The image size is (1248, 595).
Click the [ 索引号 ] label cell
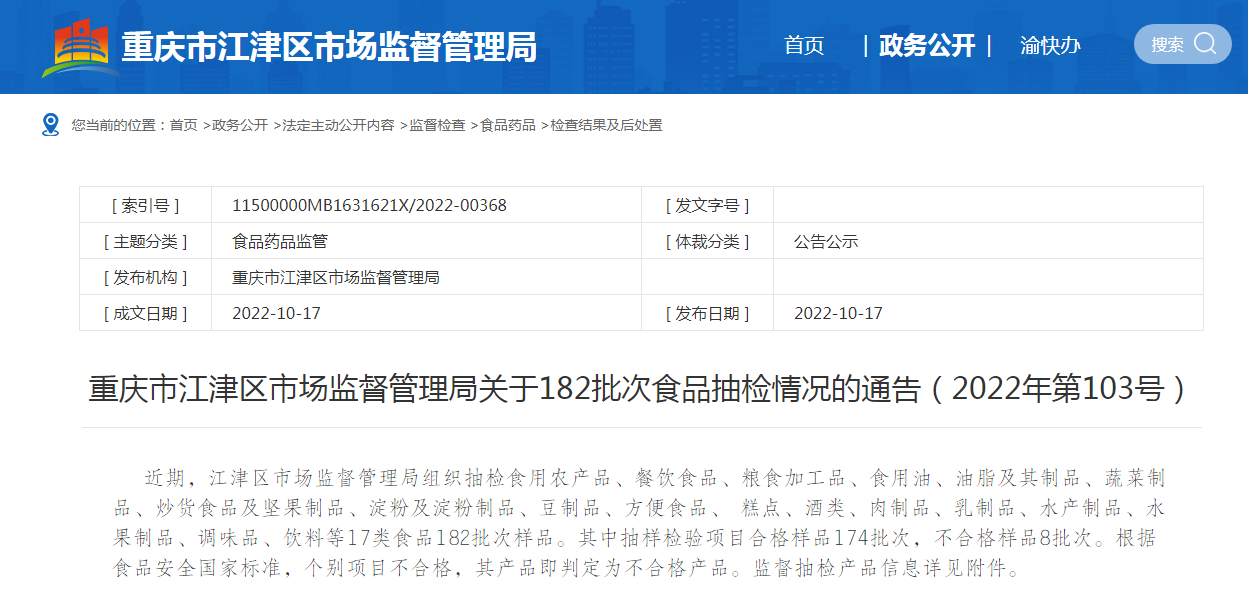click(x=146, y=205)
